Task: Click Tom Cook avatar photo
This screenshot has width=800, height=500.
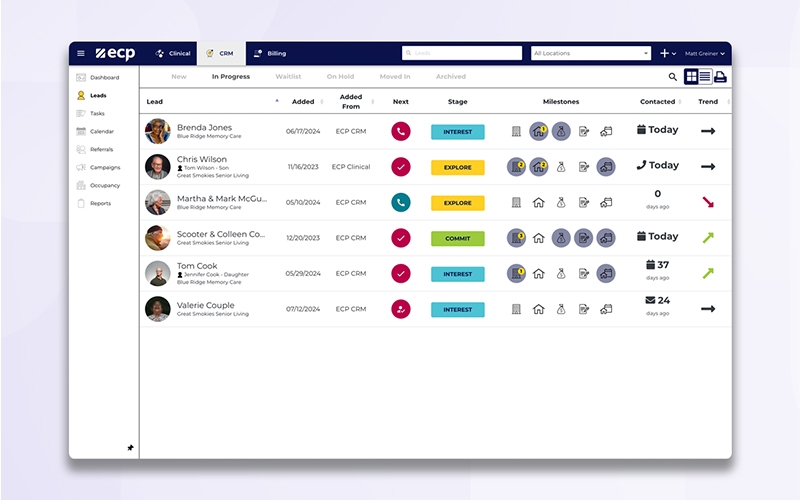Action: [x=158, y=273]
